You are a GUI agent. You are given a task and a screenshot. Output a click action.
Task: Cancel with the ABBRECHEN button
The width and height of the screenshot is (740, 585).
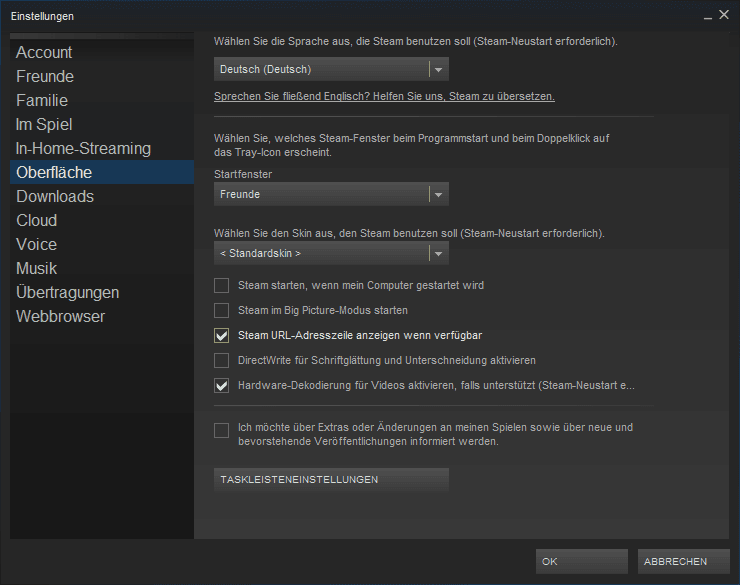[x=684, y=561]
